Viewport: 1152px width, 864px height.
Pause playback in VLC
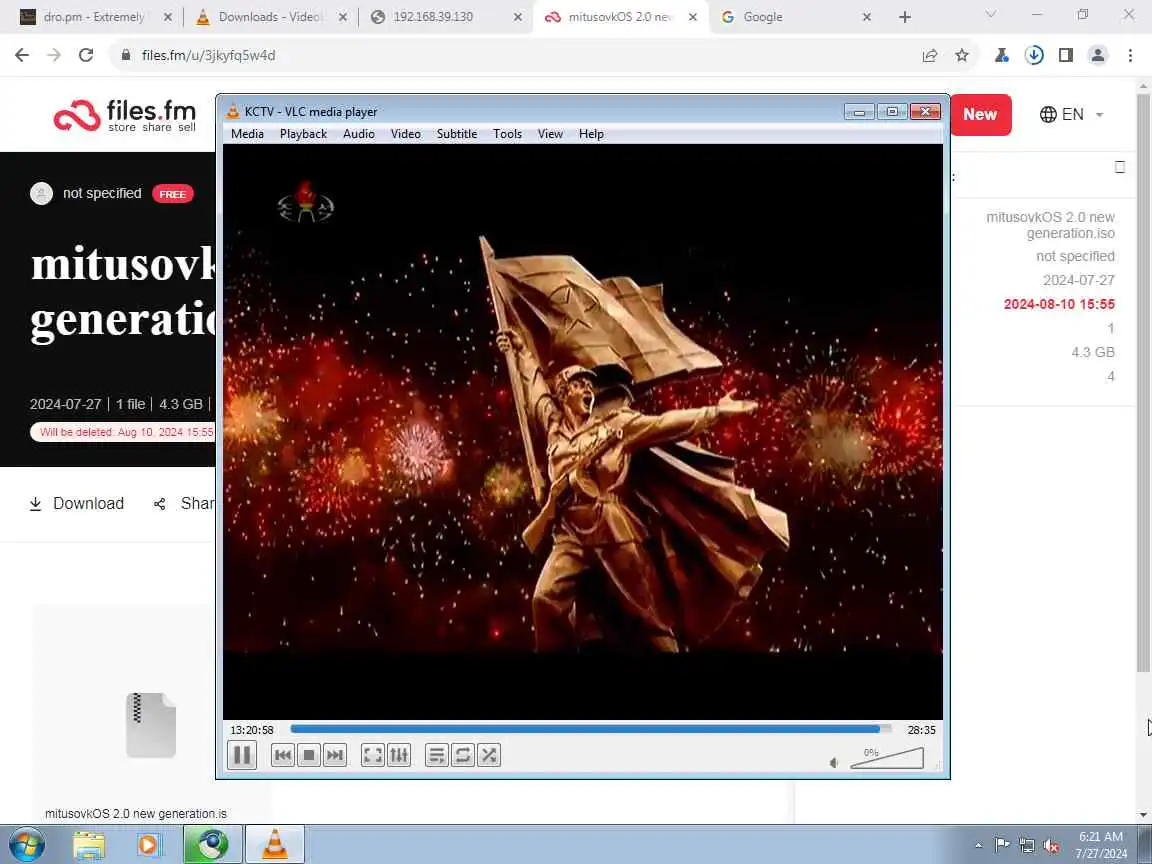pyautogui.click(x=242, y=755)
